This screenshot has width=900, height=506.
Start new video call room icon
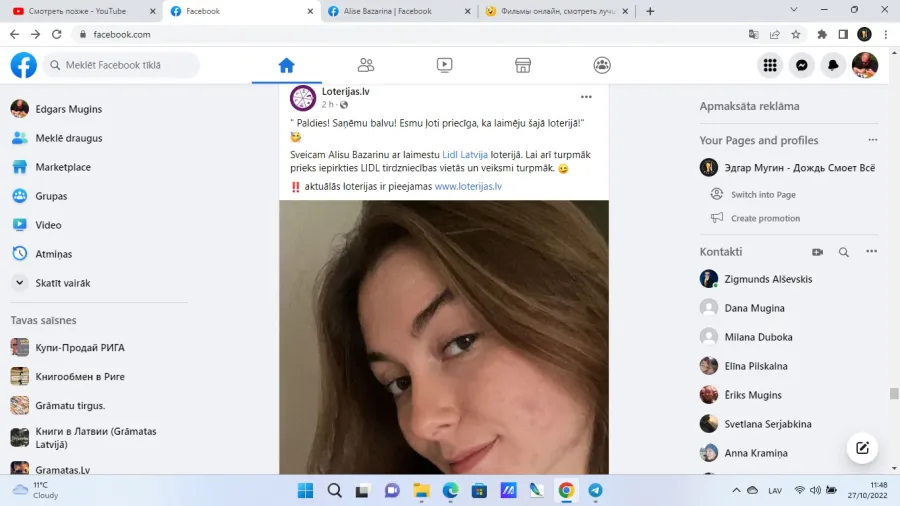click(817, 252)
